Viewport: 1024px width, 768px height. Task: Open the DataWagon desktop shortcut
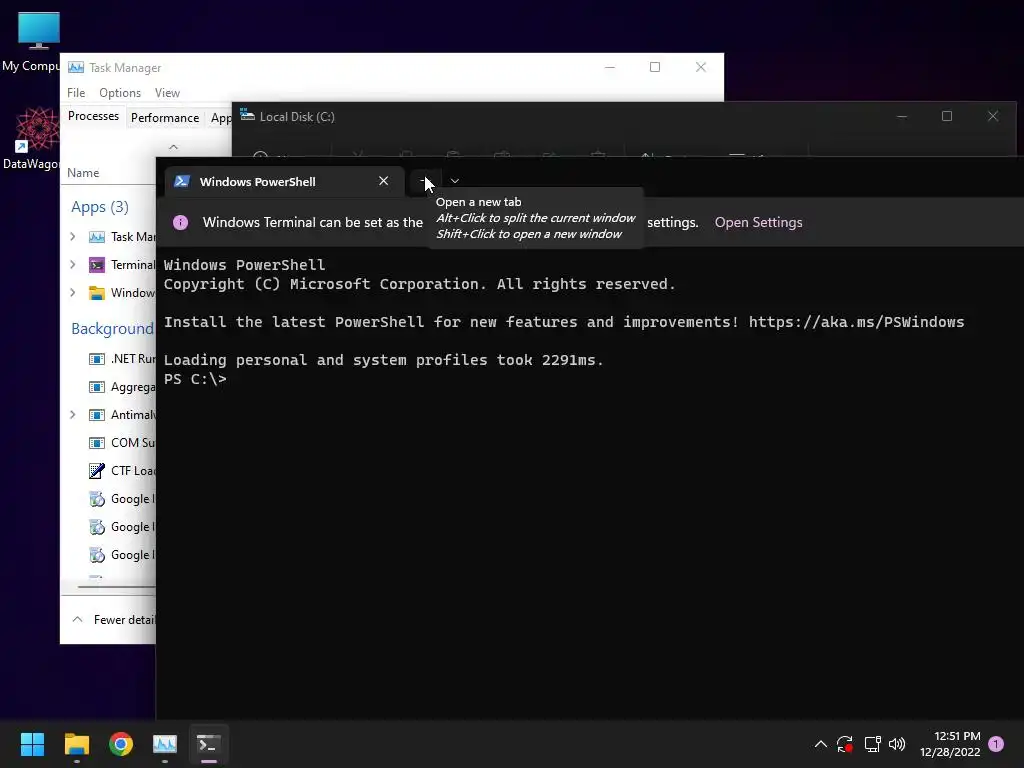pos(31,139)
